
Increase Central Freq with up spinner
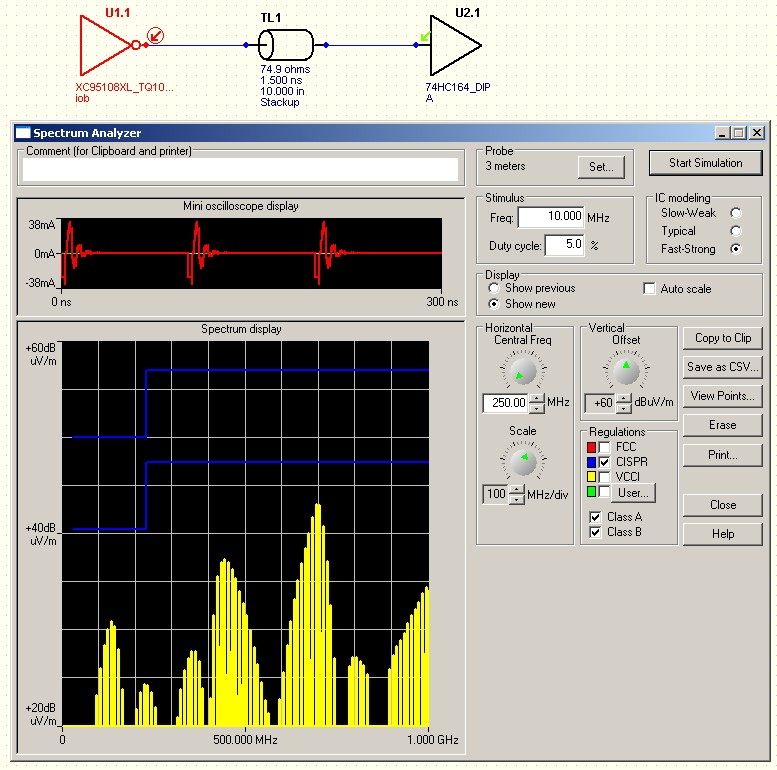(536, 398)
